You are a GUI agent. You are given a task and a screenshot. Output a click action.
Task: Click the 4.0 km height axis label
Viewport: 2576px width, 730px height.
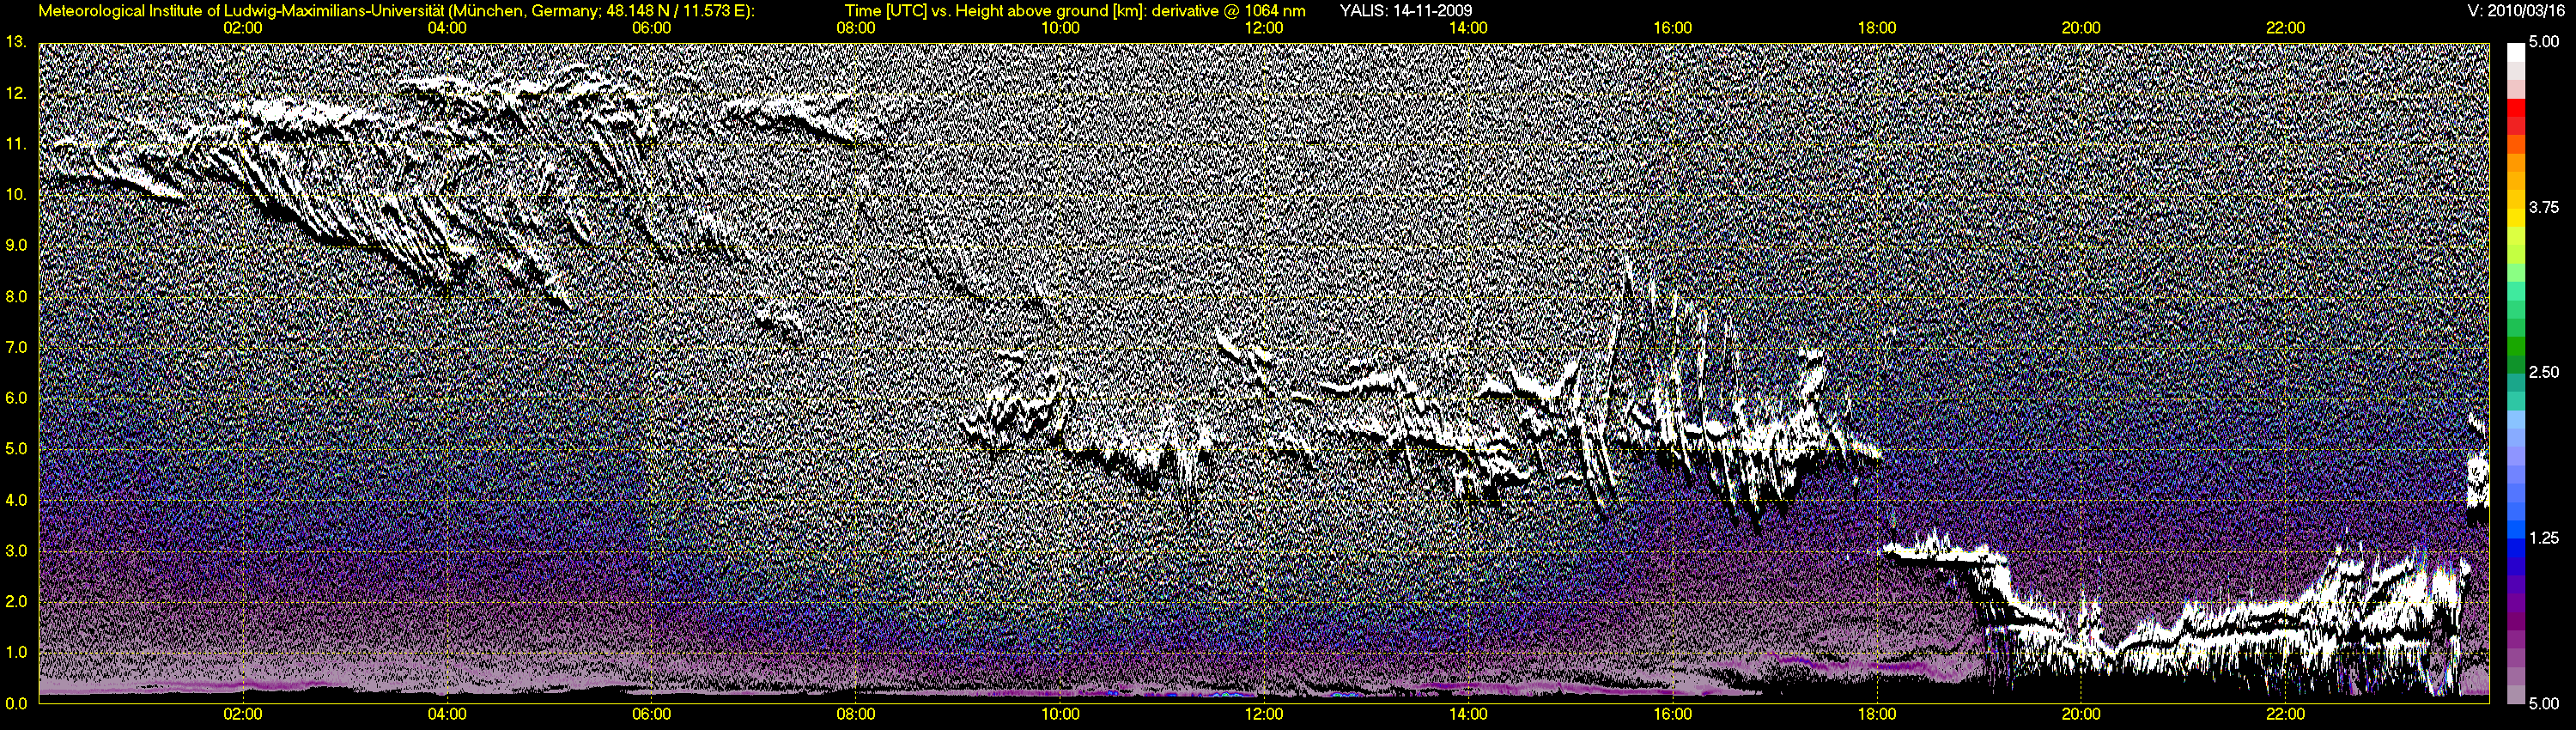click(15, 499)
